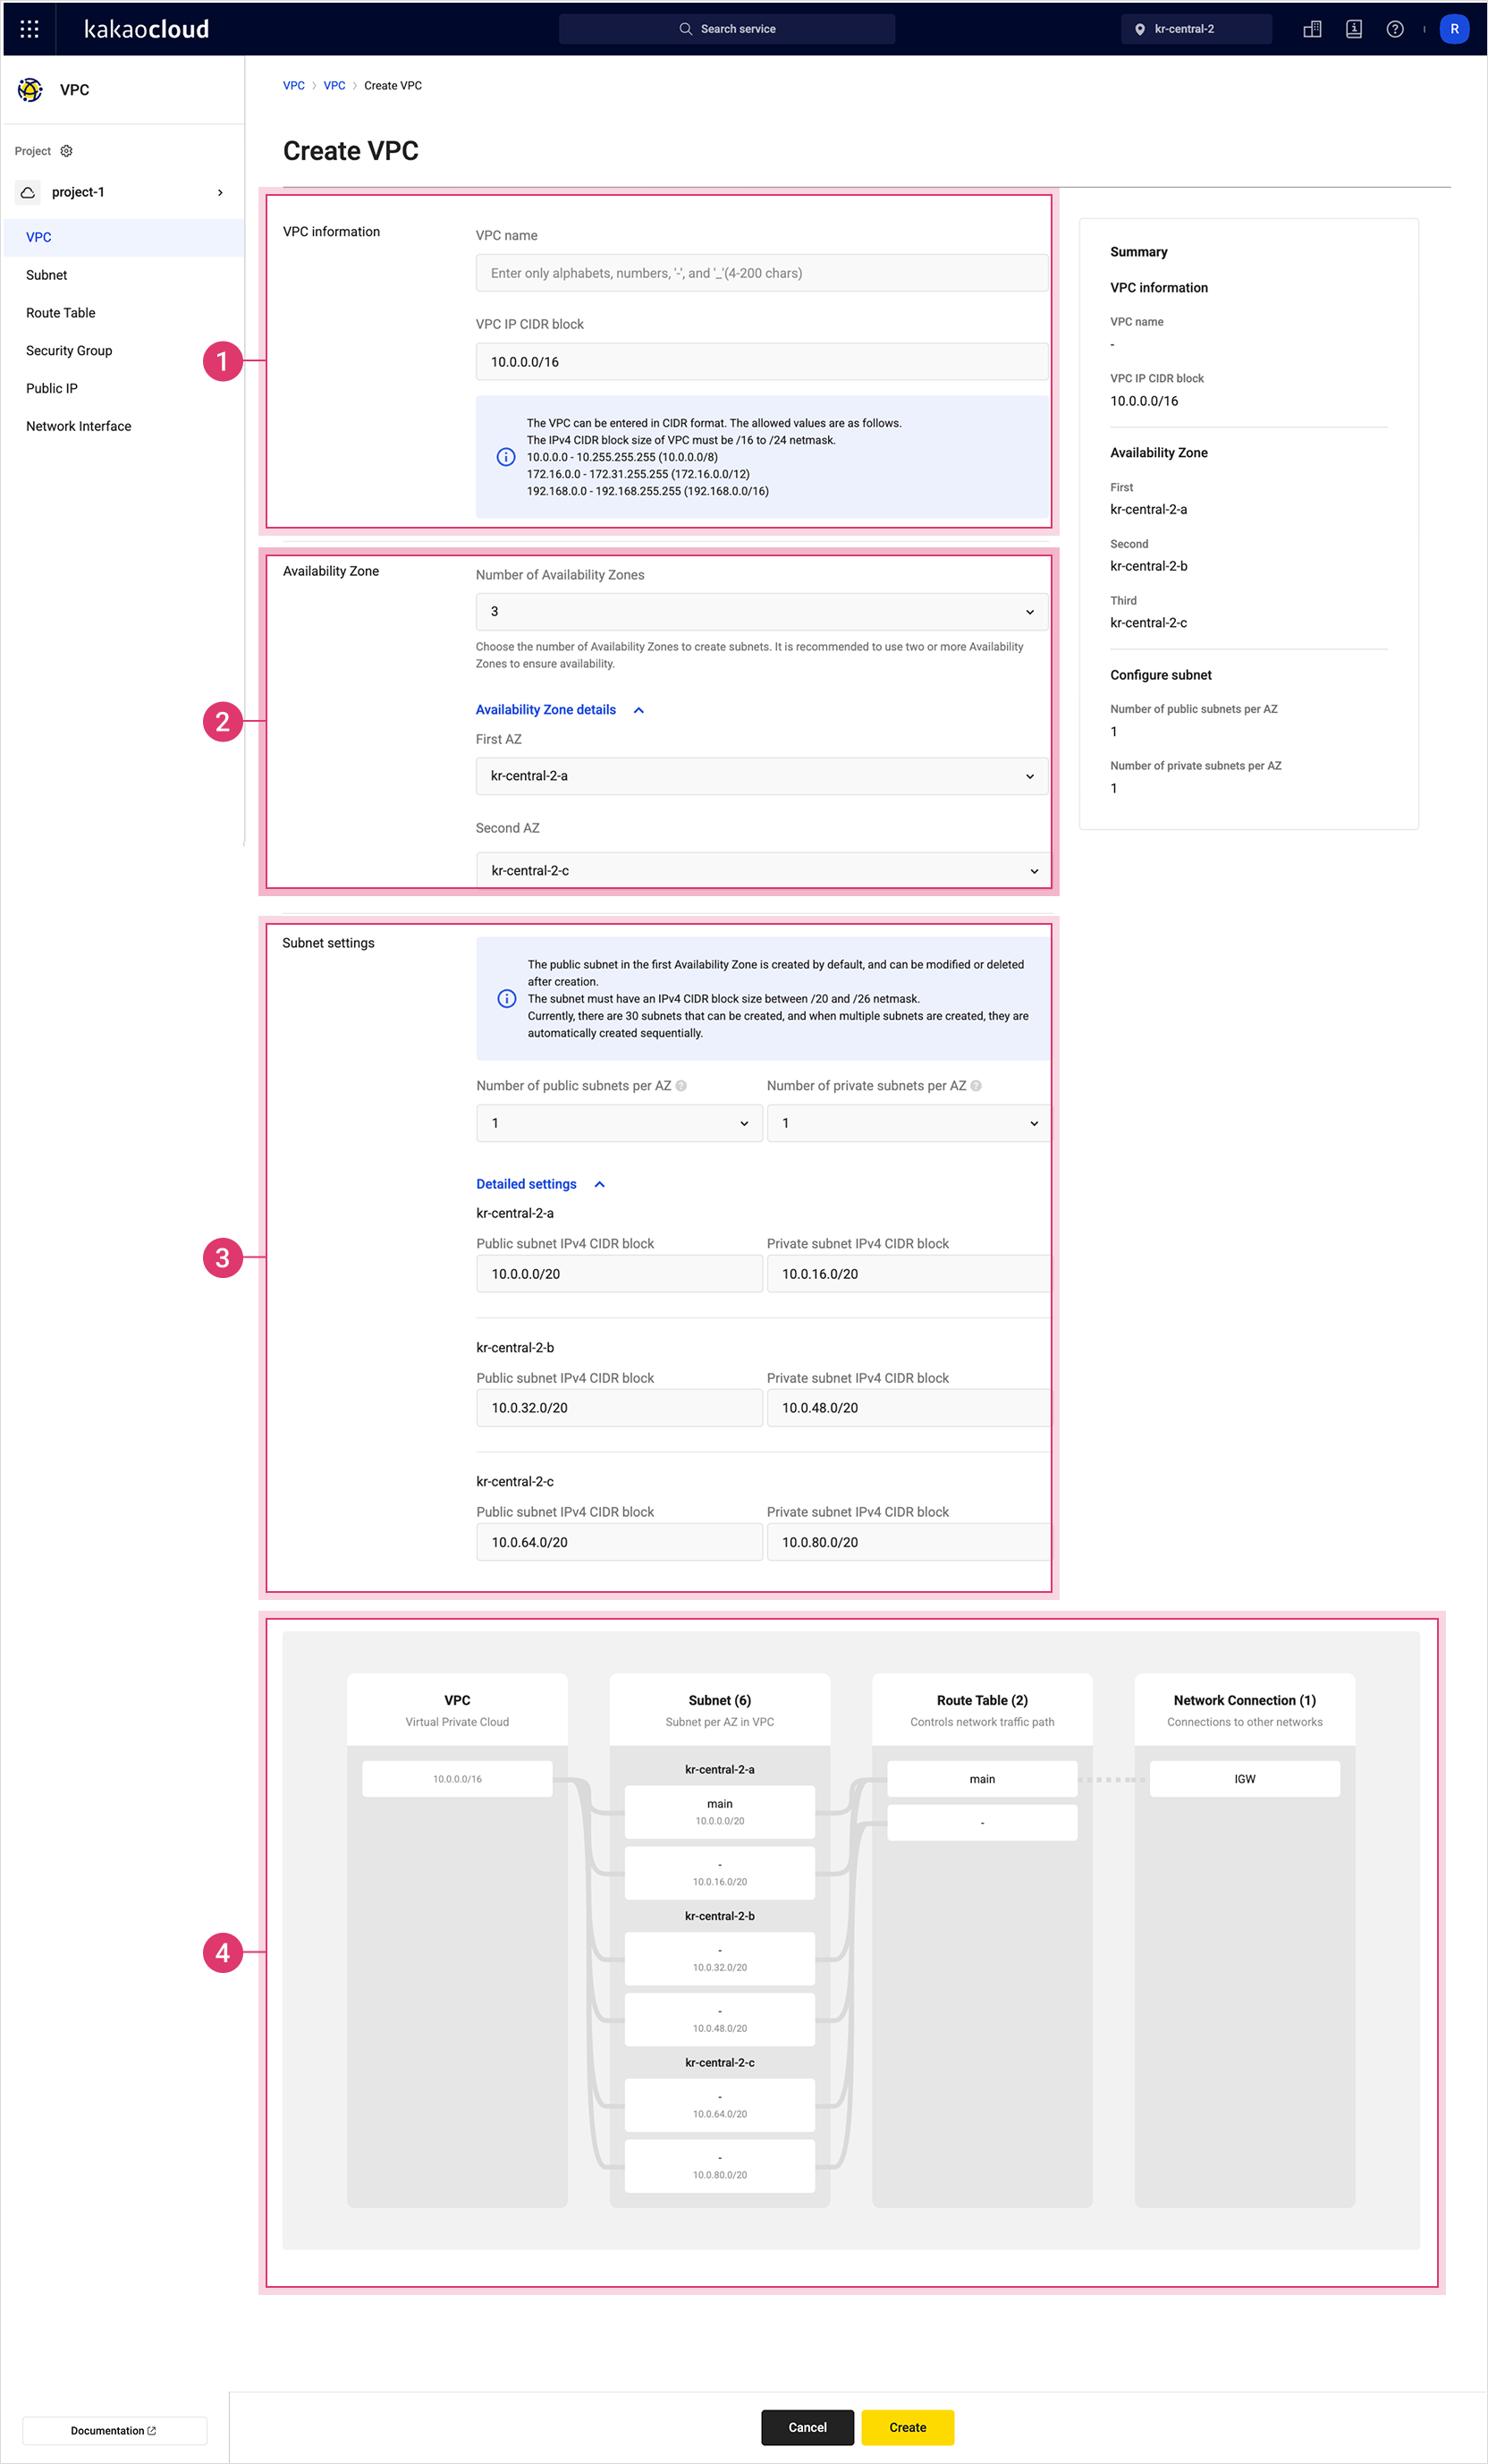Image resolution: width=1488 pixels, height=2464 pixels.
Task: Click main route table node in diagram
Action: pyautogui.click(x=982, y=1779)
